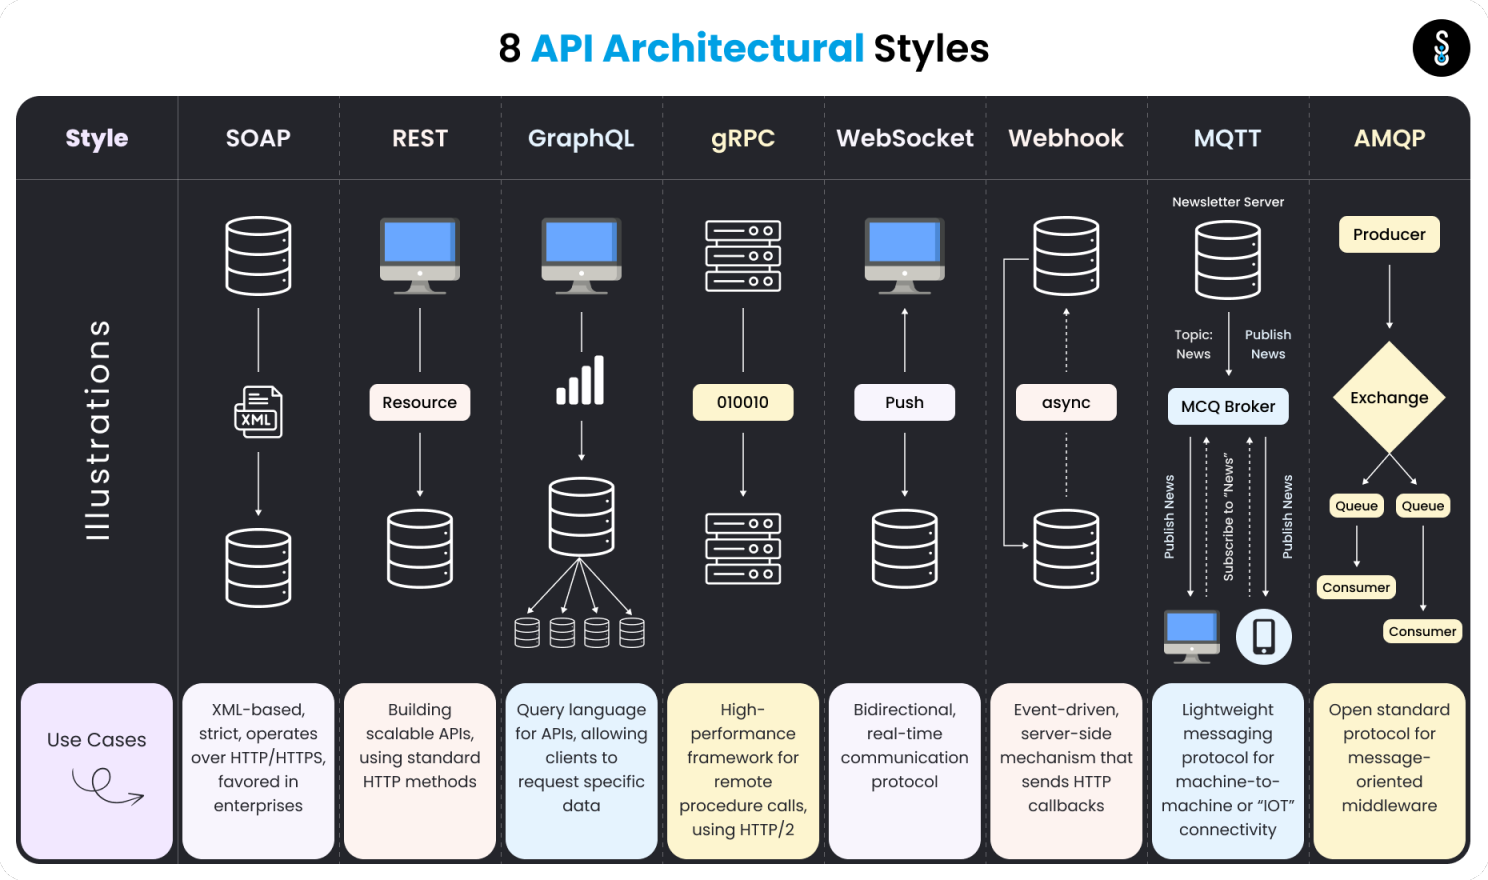Click the Newsletter Server database icon
1488x880 pixels.
coord(1227,258)
